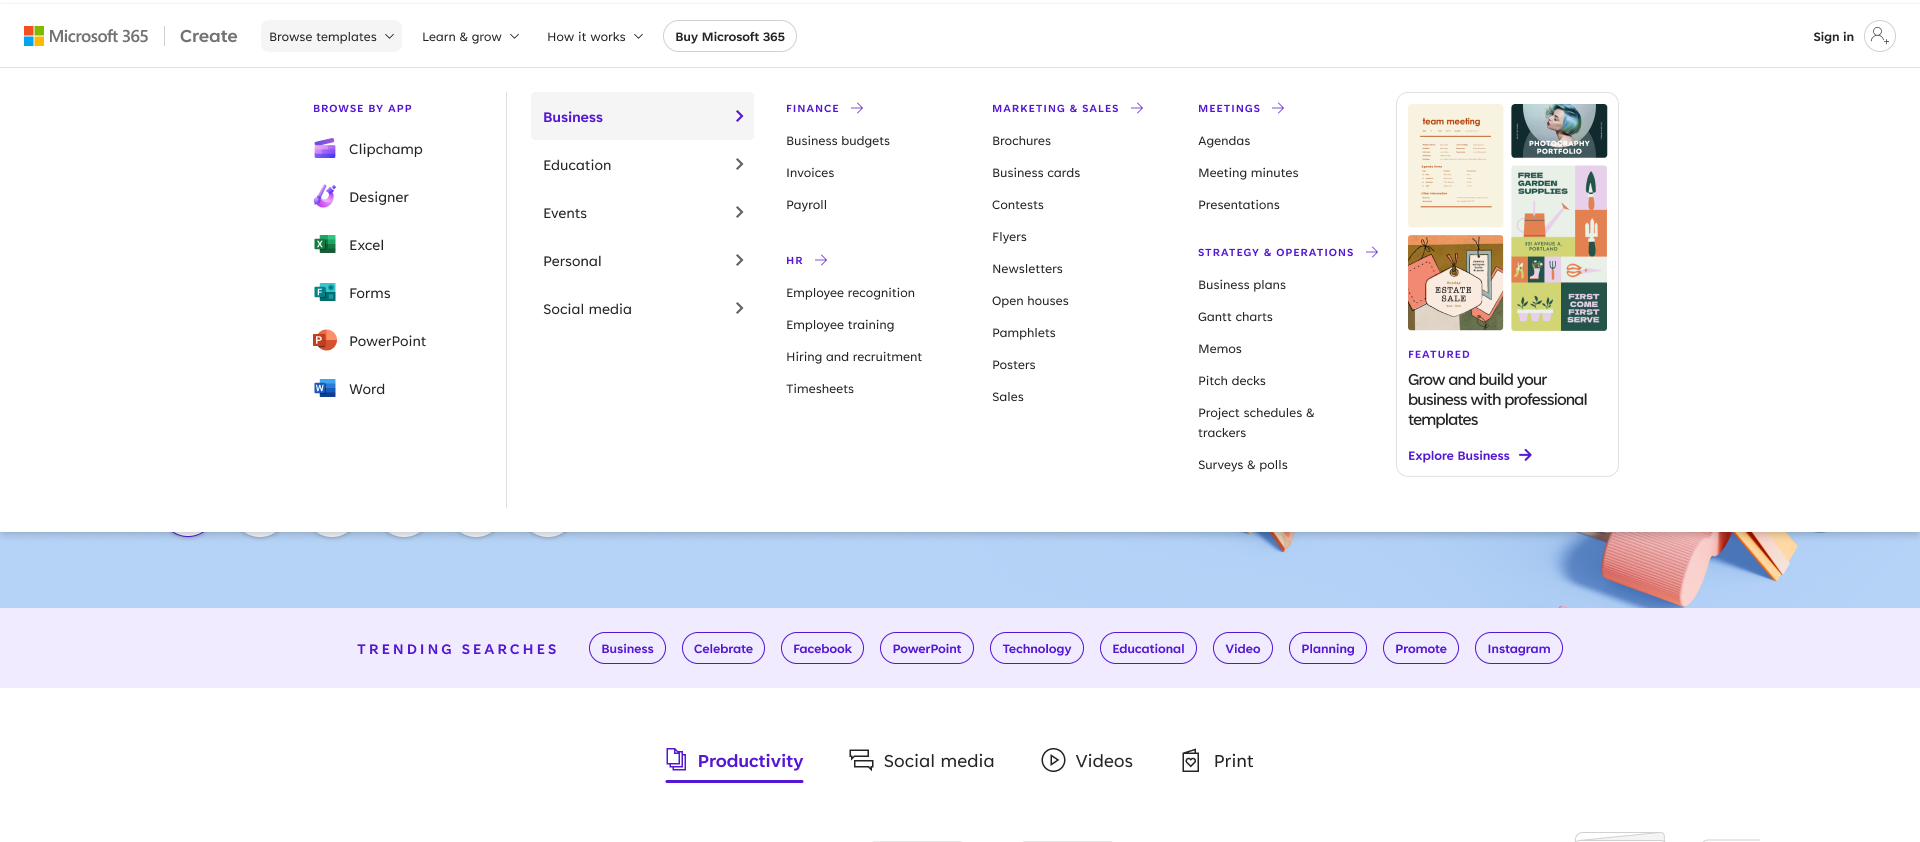1920x842 pixels.
Task: Click the arrow beside Strategy & Operations
Action: coord(1372,252)
